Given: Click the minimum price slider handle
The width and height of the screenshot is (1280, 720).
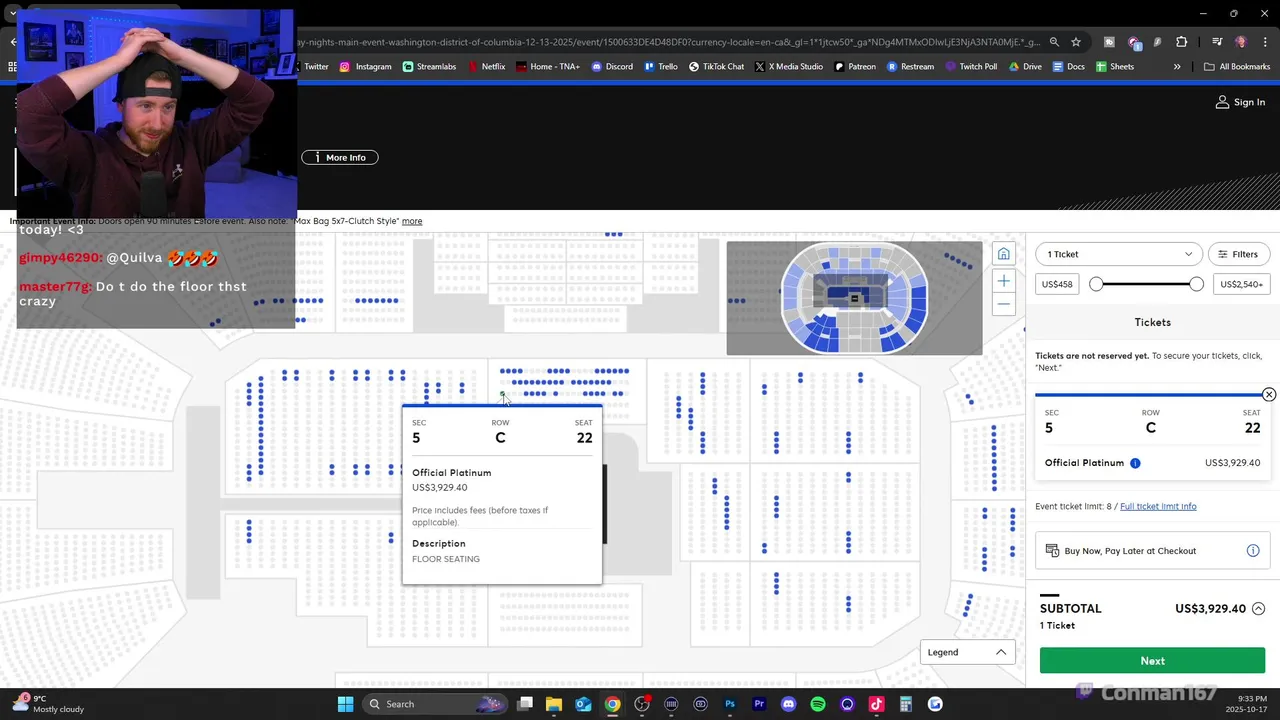Looking at the screenshot, I should click(x=1096, y=284).
